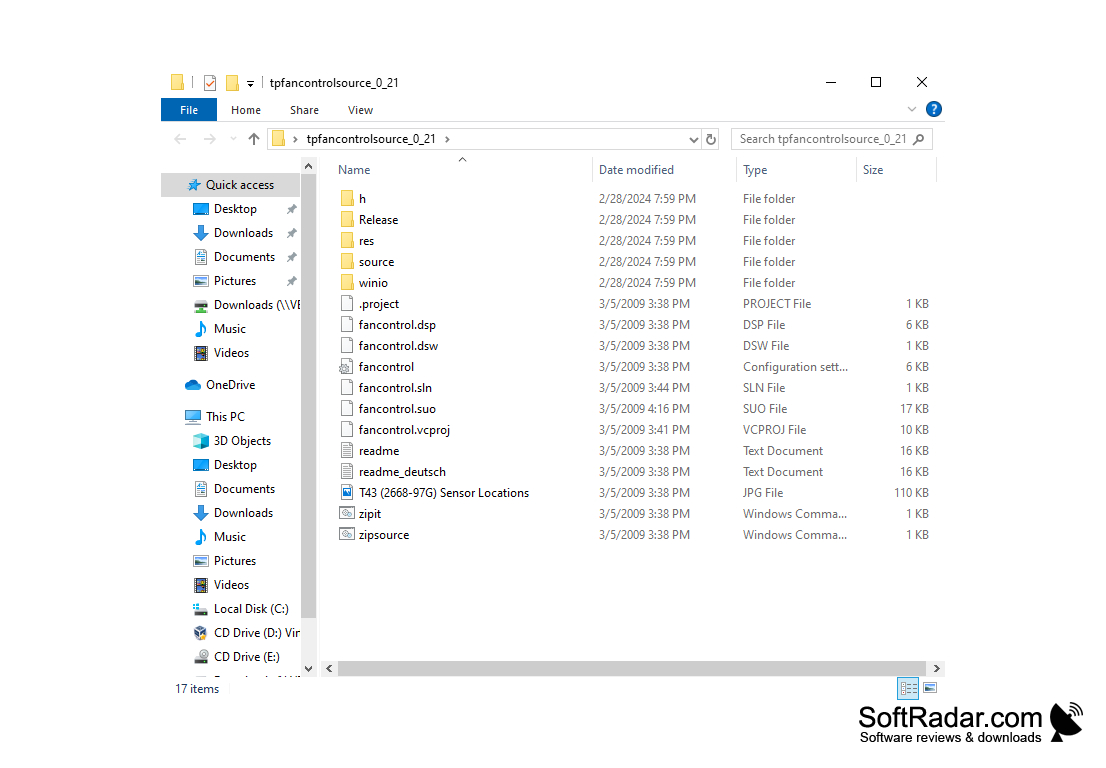The image size is (1106, 768).
Task: Click the refresh icon in address bar
Action: pos(711,139)
